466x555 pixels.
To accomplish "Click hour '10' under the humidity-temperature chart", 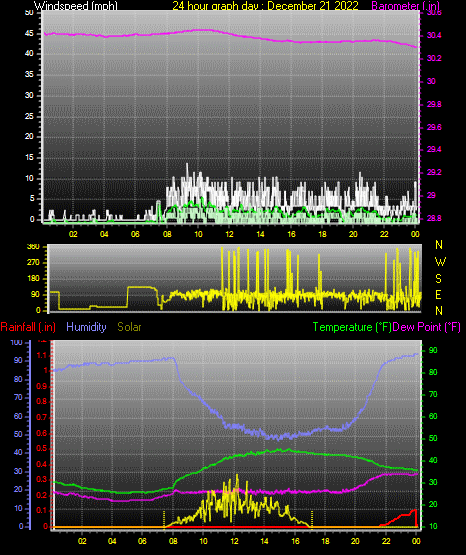I will [x=203, y=541].
